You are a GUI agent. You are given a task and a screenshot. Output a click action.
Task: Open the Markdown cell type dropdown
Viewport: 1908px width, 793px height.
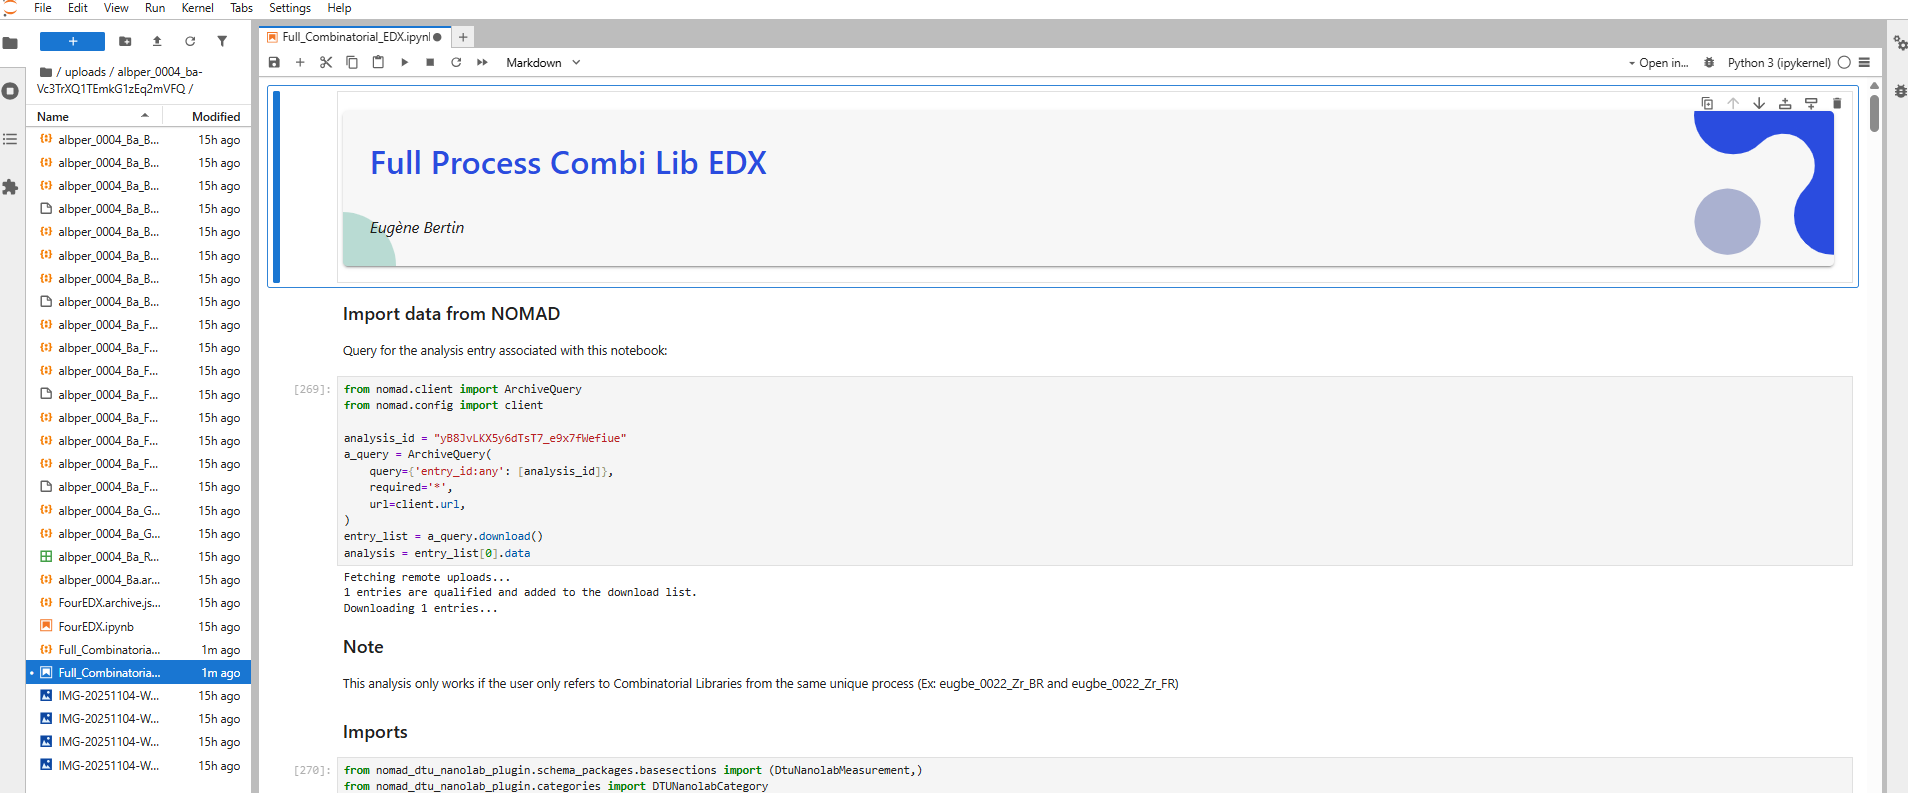tap(542, 63)
